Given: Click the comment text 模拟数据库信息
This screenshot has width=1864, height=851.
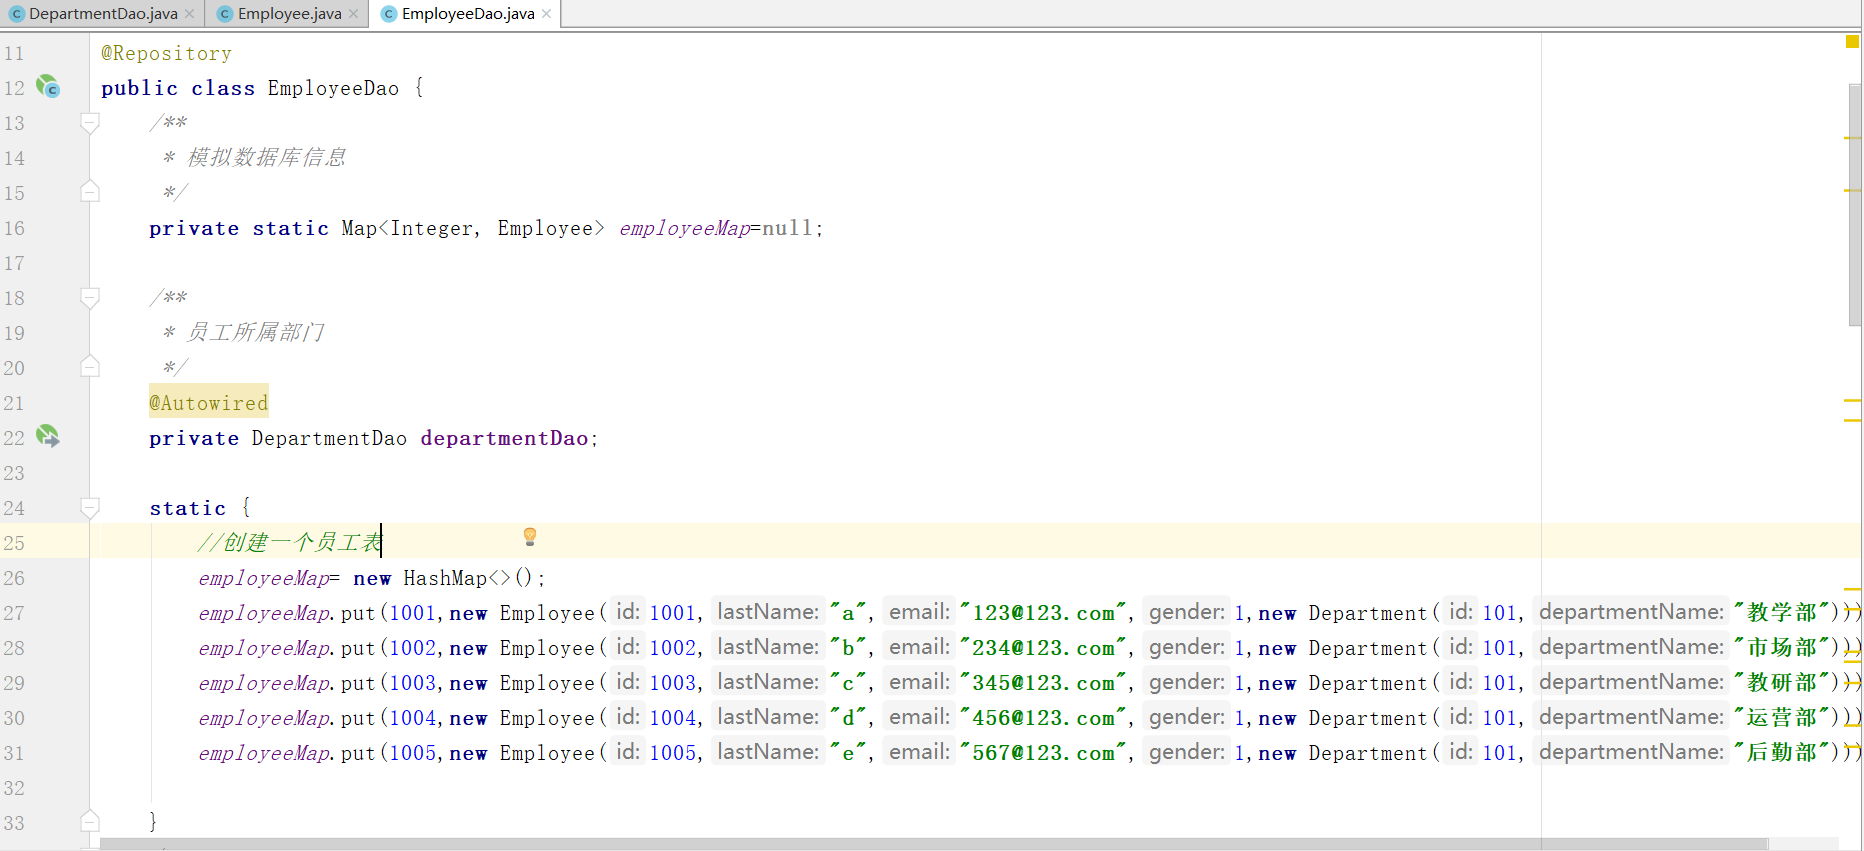Looking at the screenshot, I should (x=266, y=157).
